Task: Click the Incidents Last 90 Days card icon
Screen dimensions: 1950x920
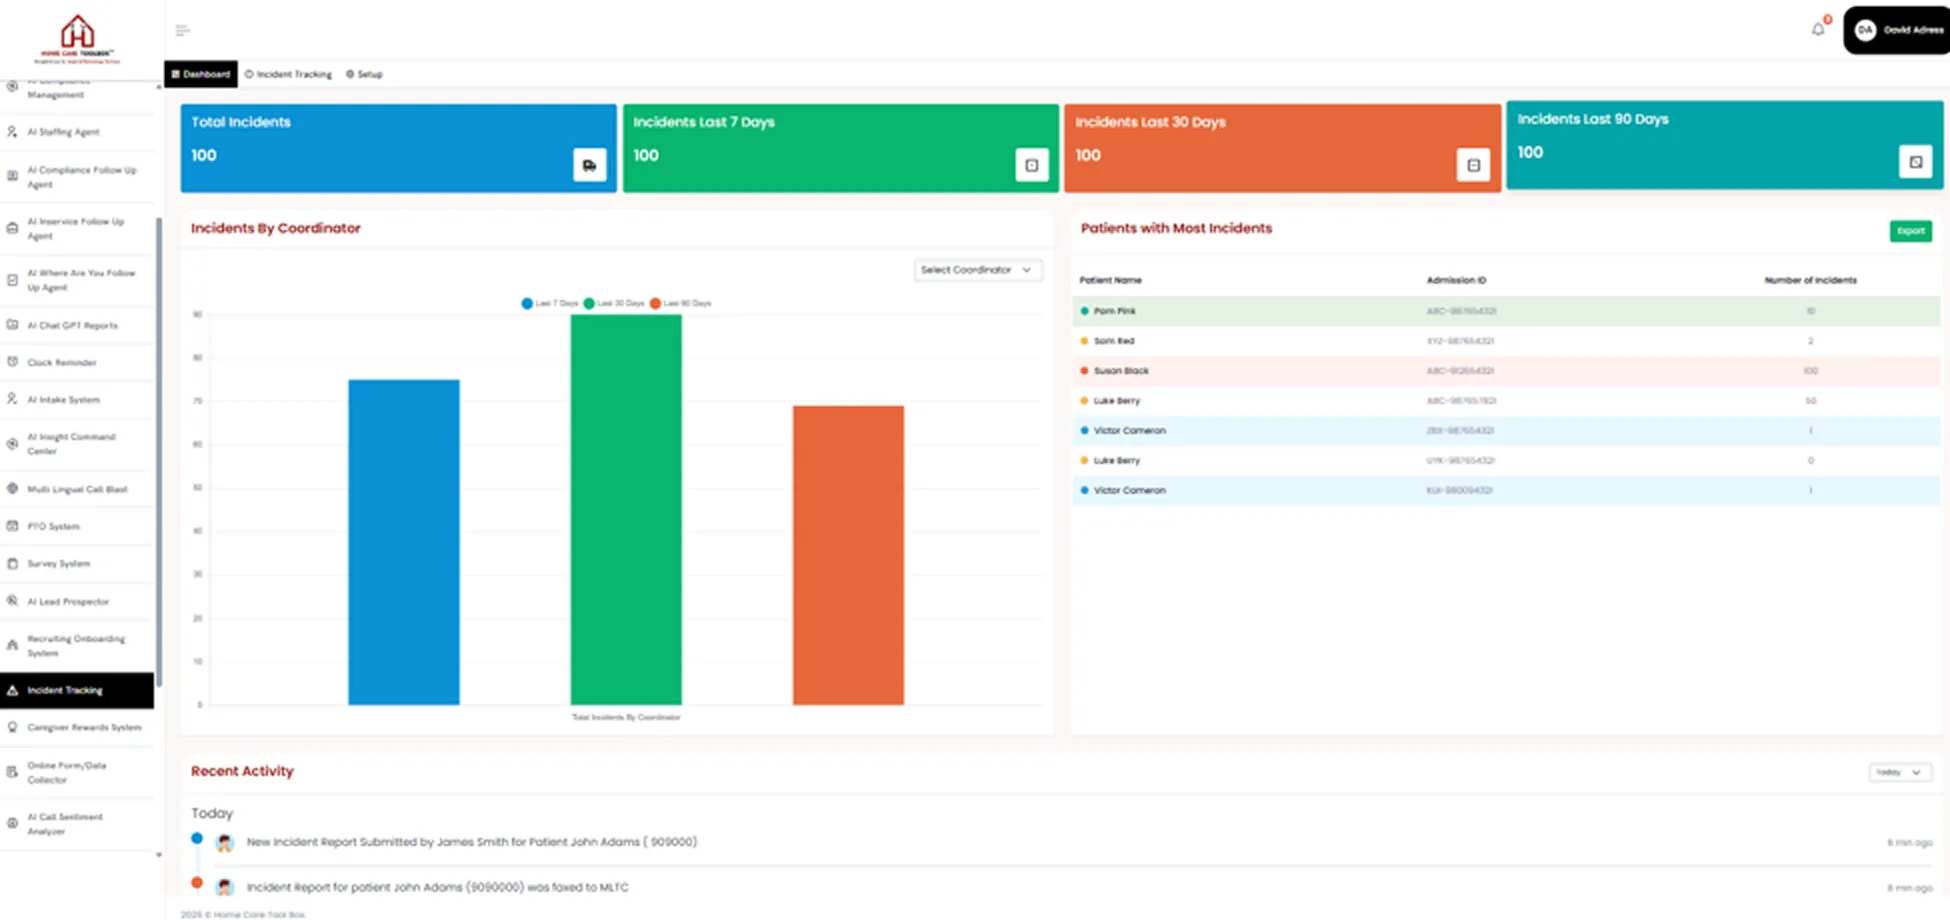Action: click(x=1915, y=162)
